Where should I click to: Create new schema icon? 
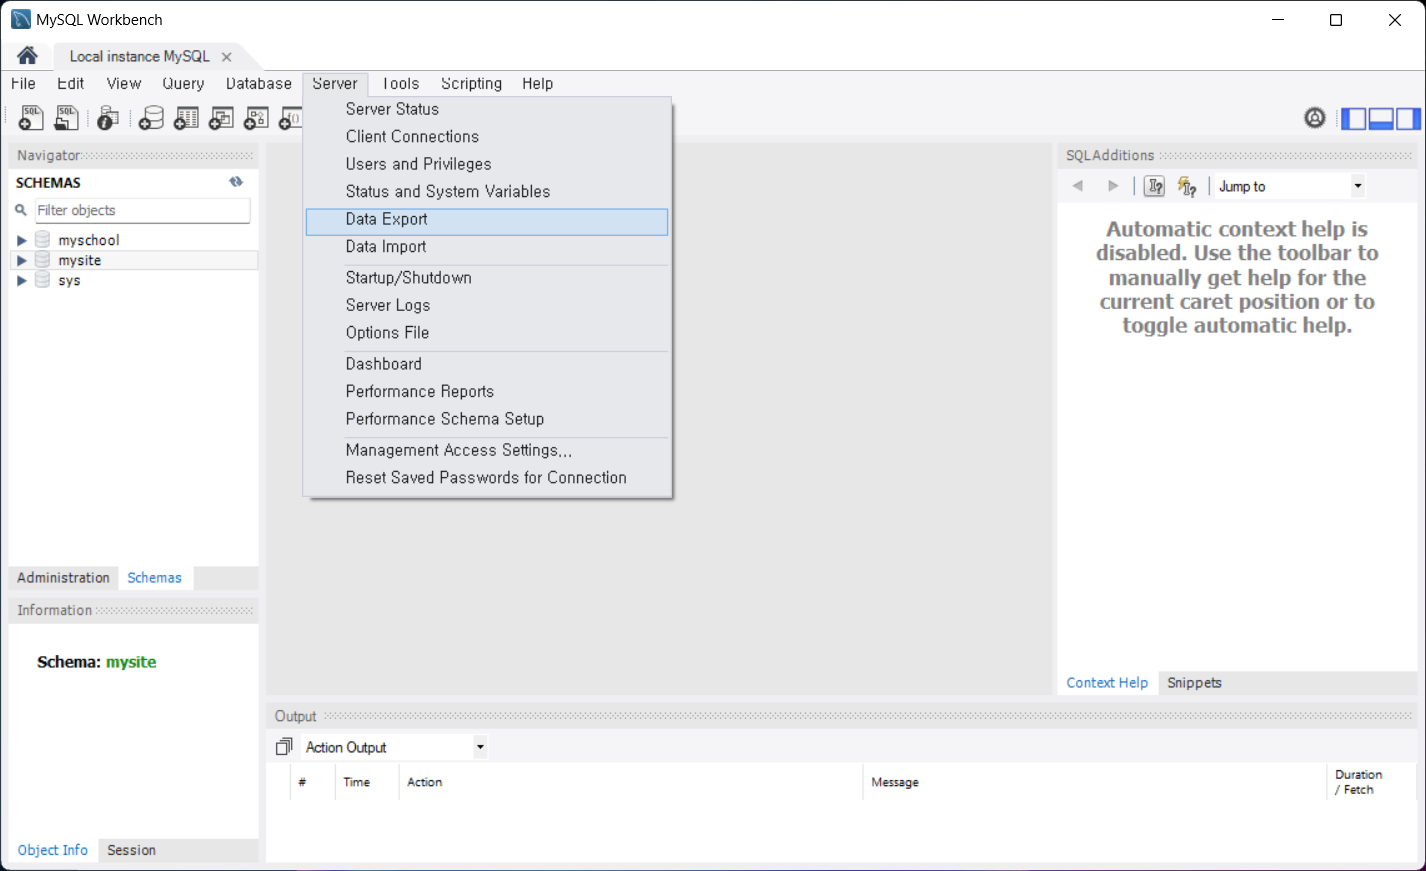click(x=151, y=118)
